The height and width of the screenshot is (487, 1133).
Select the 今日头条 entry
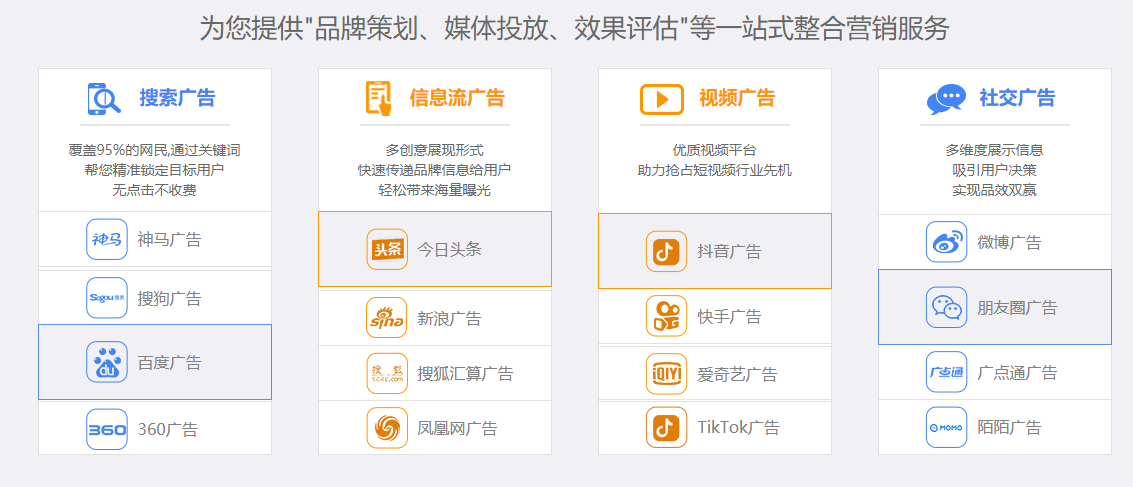click(x=435, y=249)
